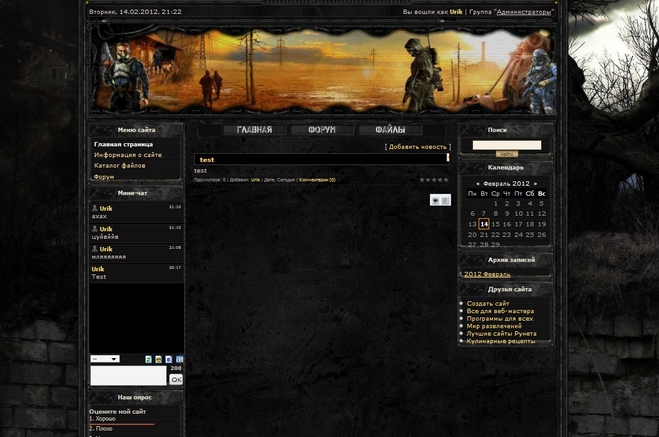Click into the search input field
The width and height of the screenshot is (659, 437).
click(x=507, y=145)
